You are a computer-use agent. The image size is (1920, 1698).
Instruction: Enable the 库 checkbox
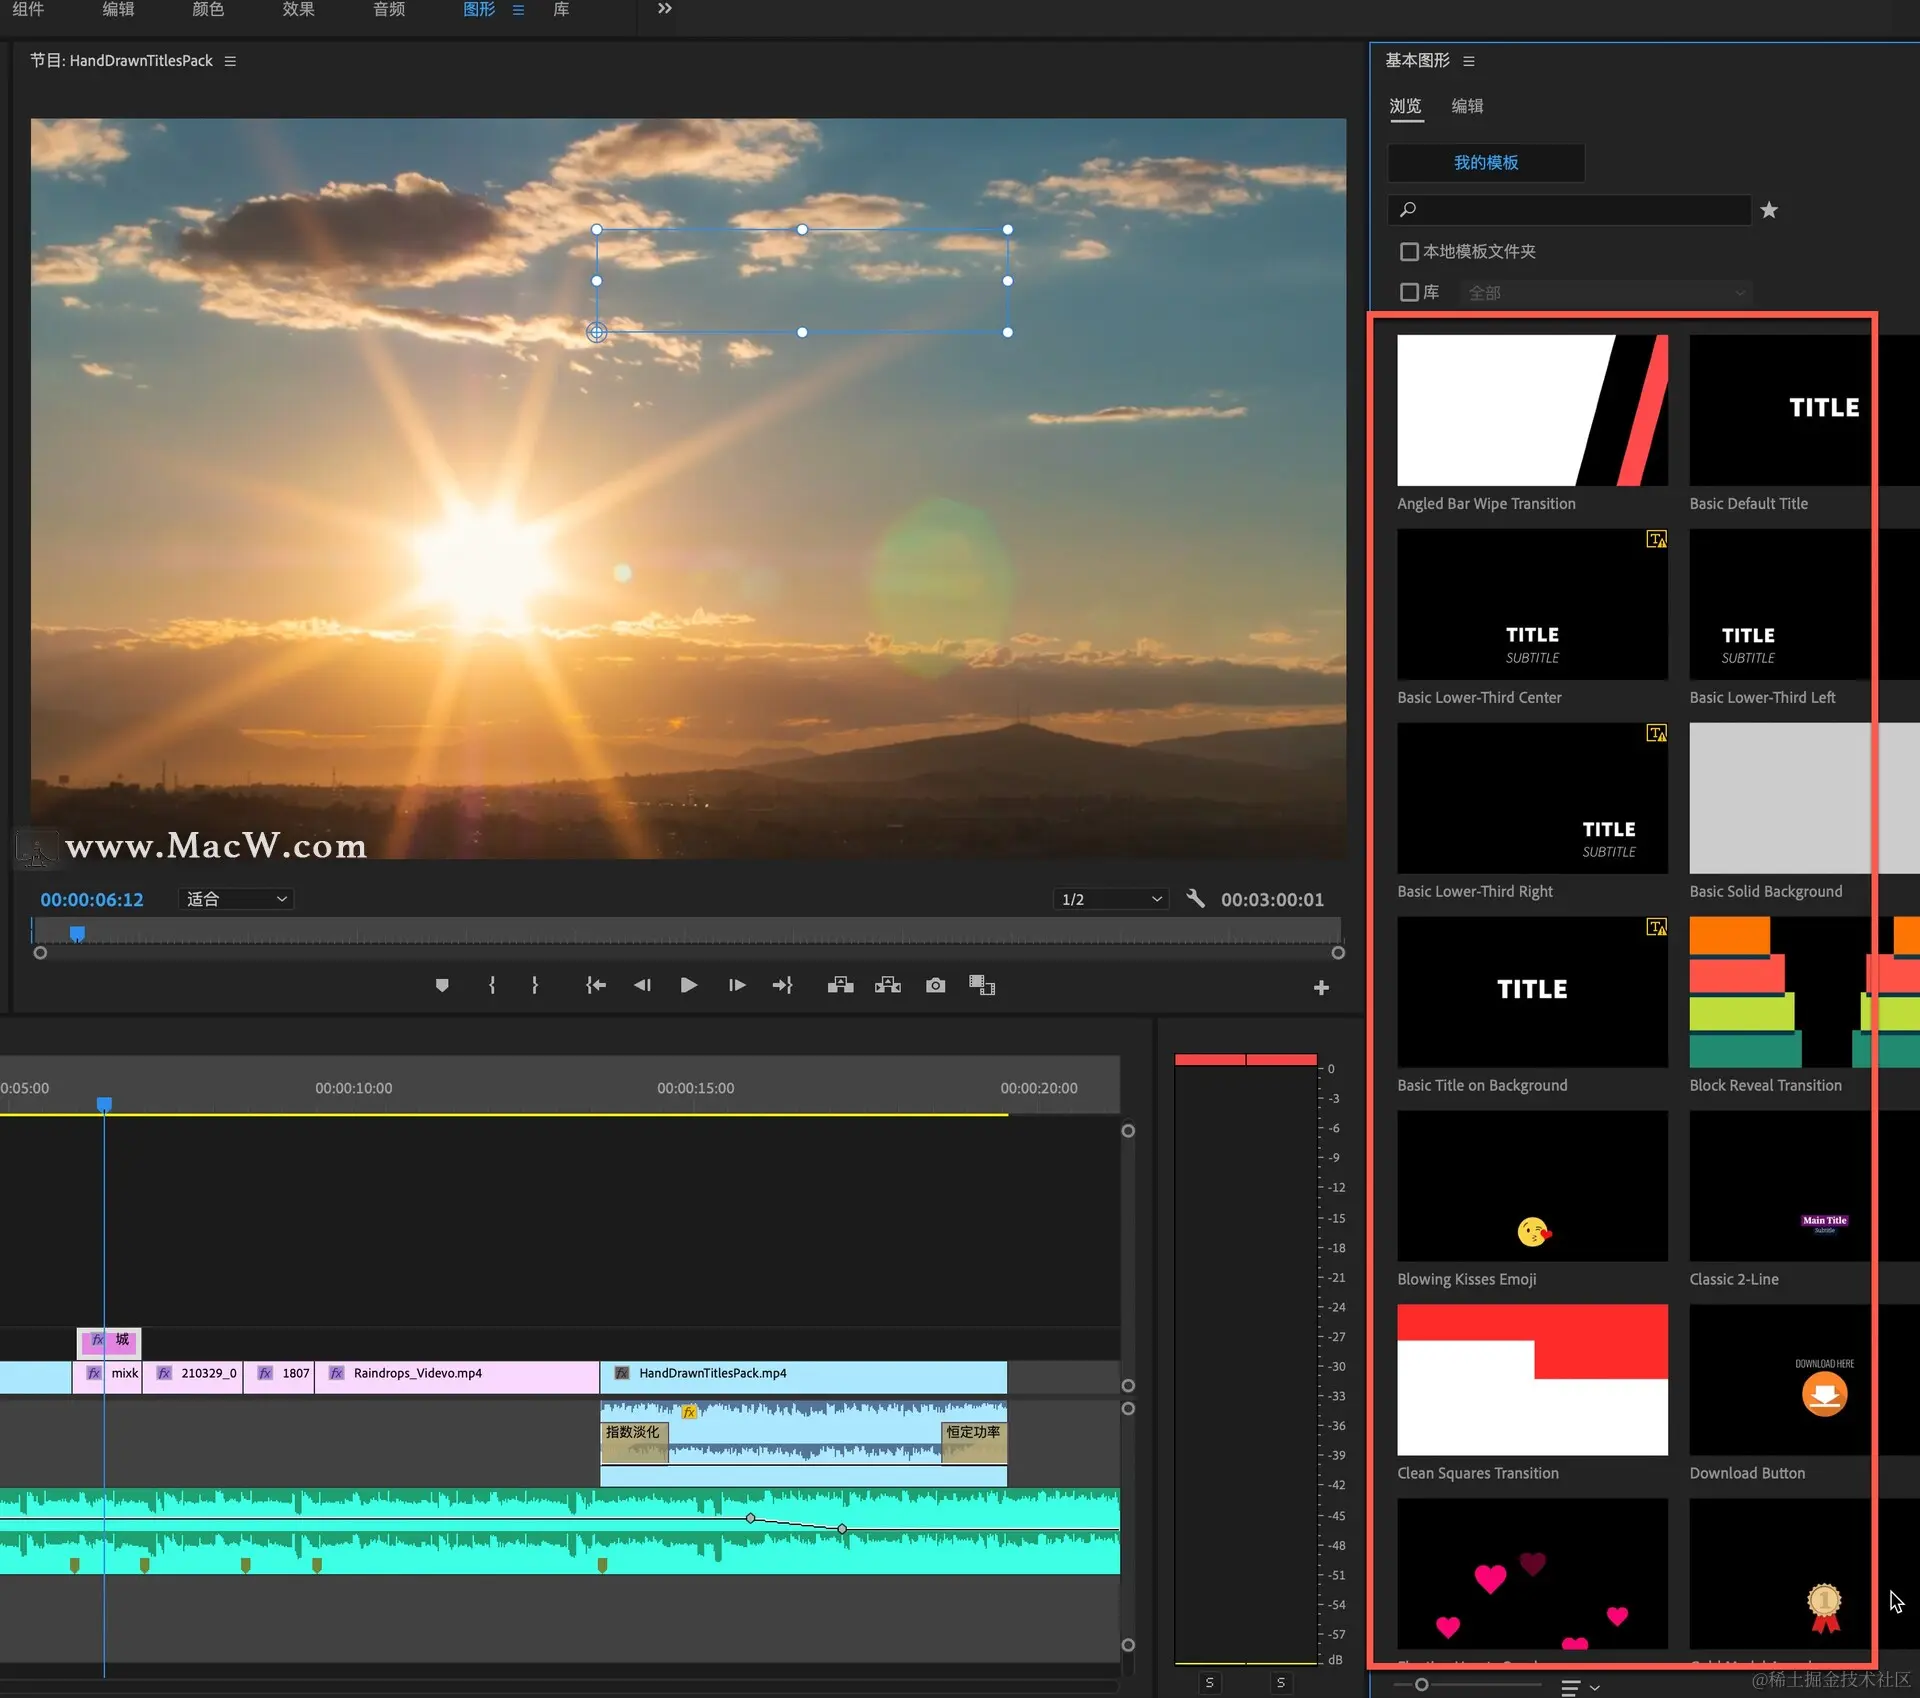pyautogui.click(x=1409, y=292)
